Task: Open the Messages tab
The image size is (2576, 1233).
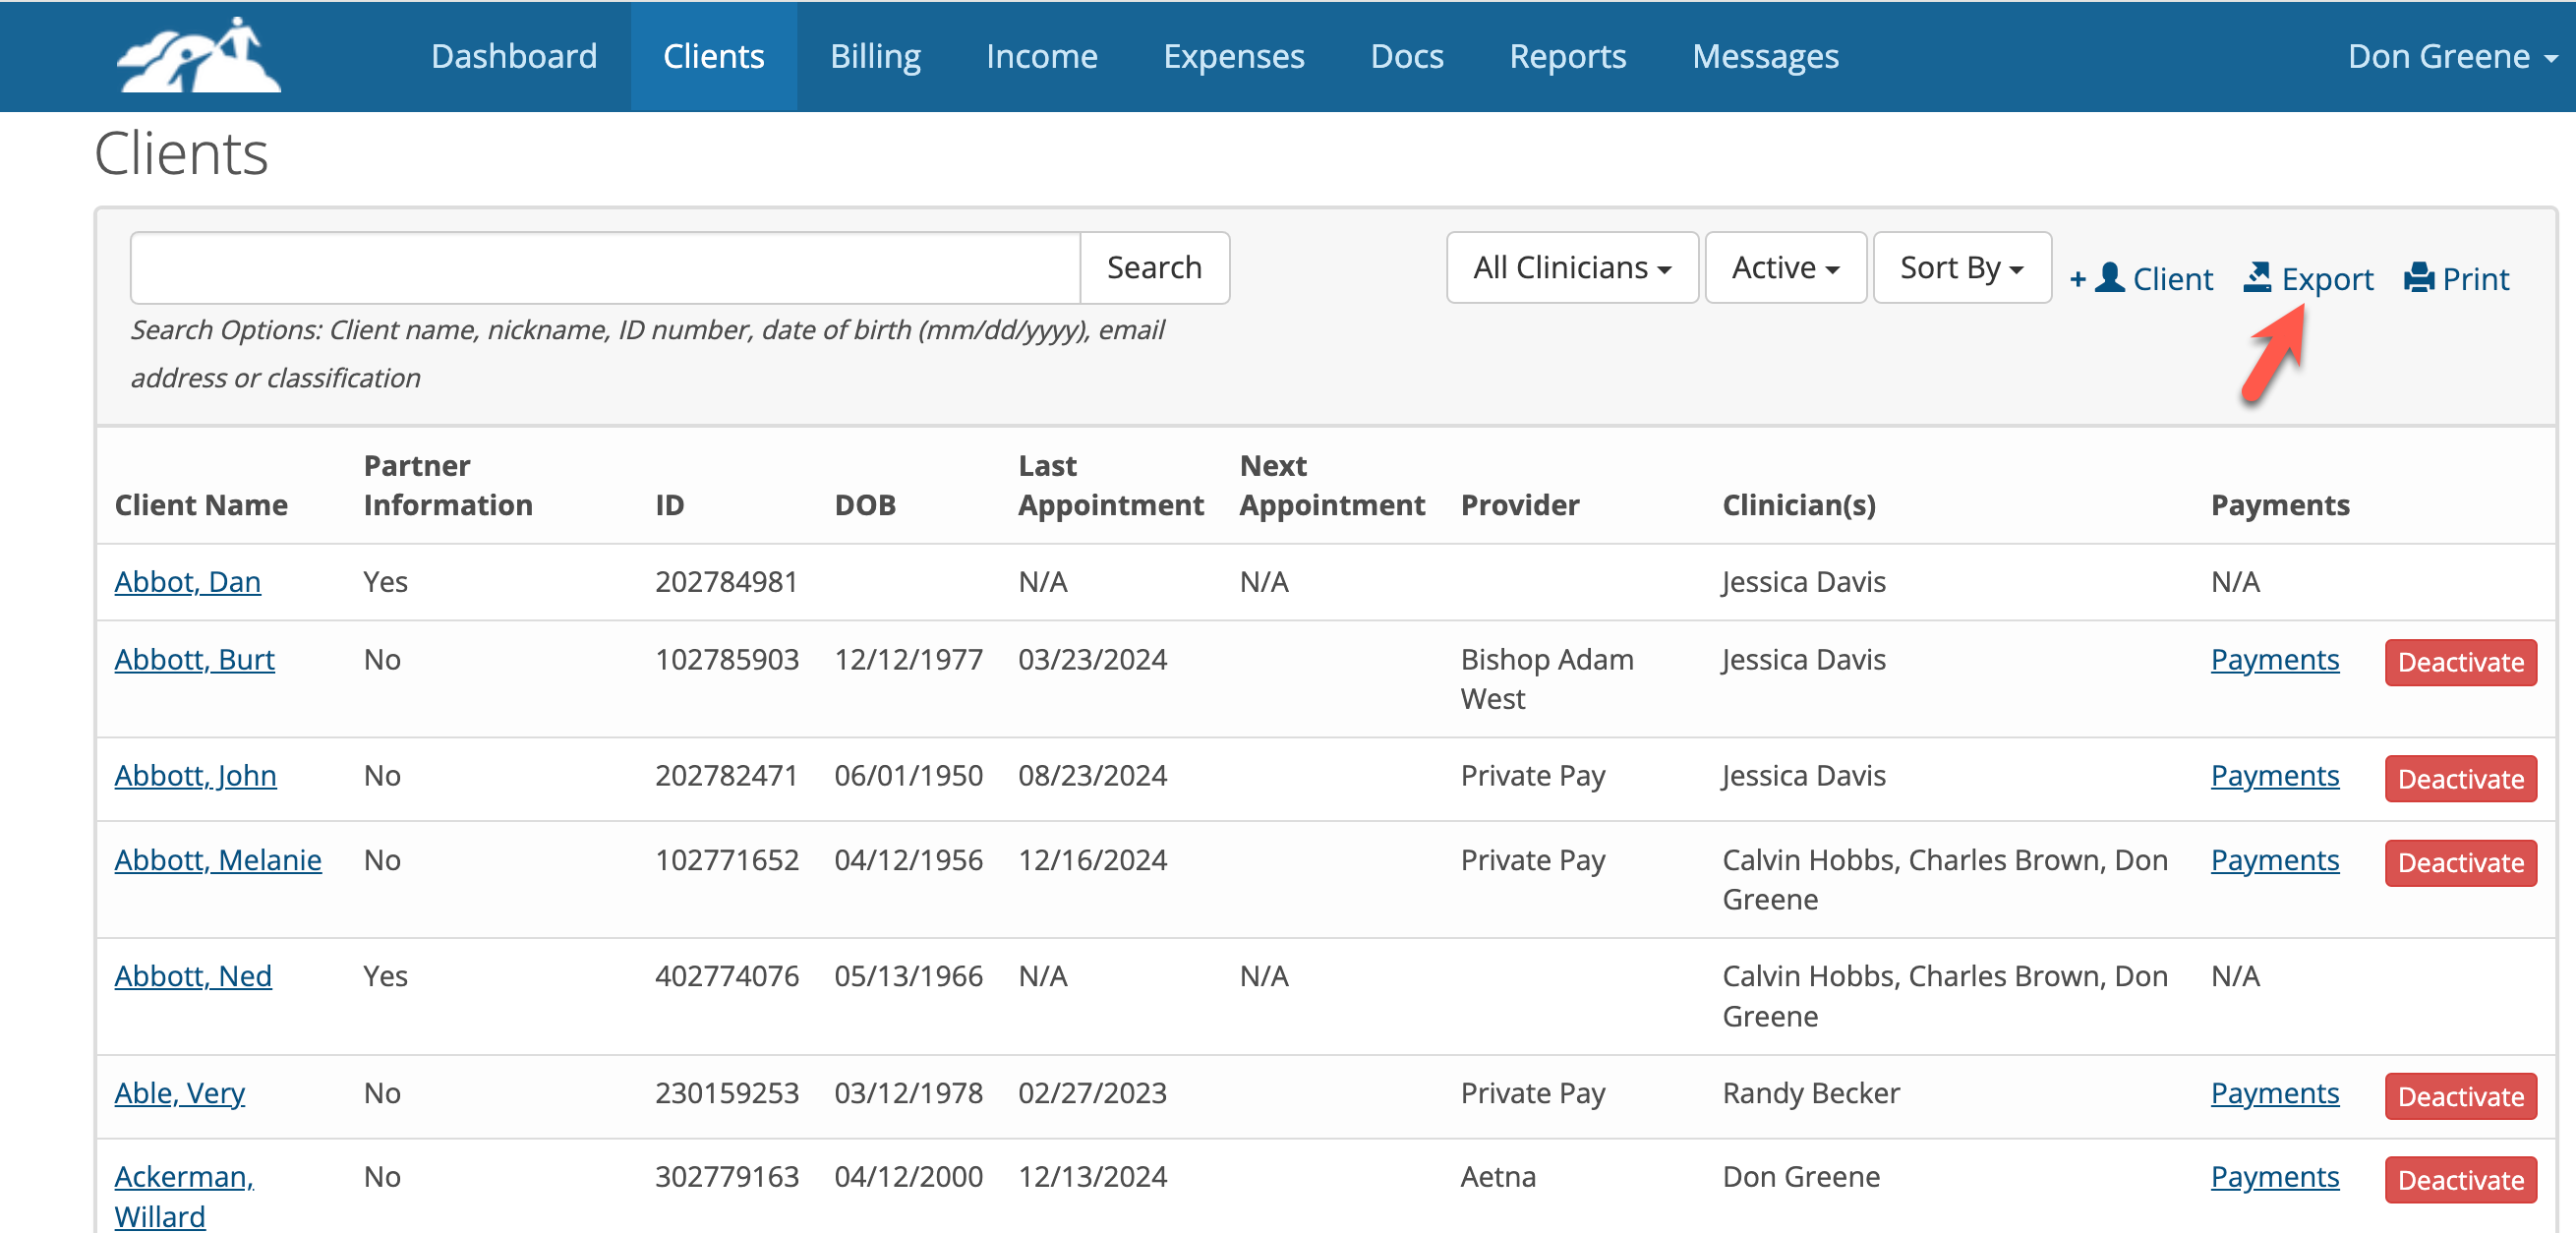Action: pos(1765,56)
